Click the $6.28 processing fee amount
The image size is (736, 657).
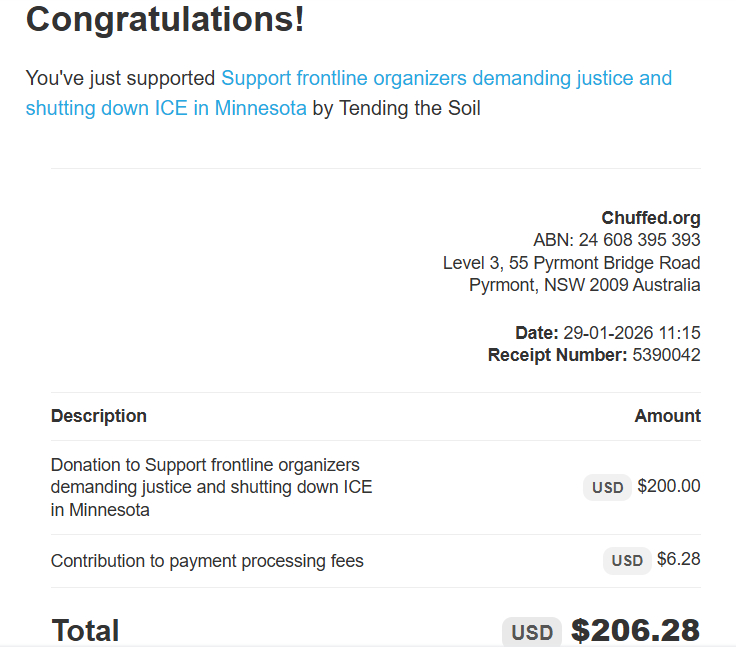tap(678, 560)
